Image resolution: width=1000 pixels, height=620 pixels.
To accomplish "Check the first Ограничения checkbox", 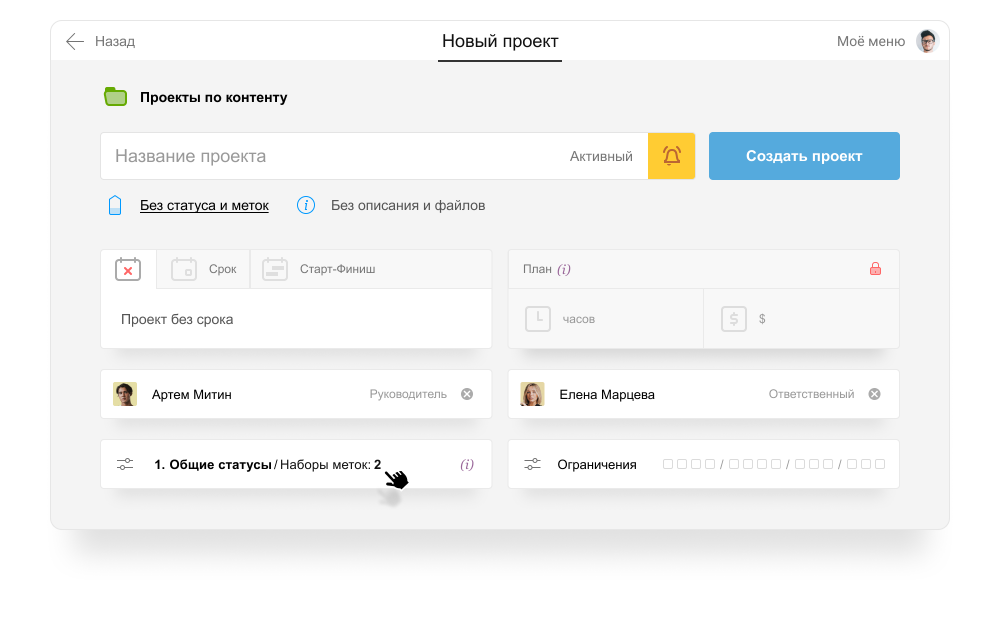I will 668,464.
